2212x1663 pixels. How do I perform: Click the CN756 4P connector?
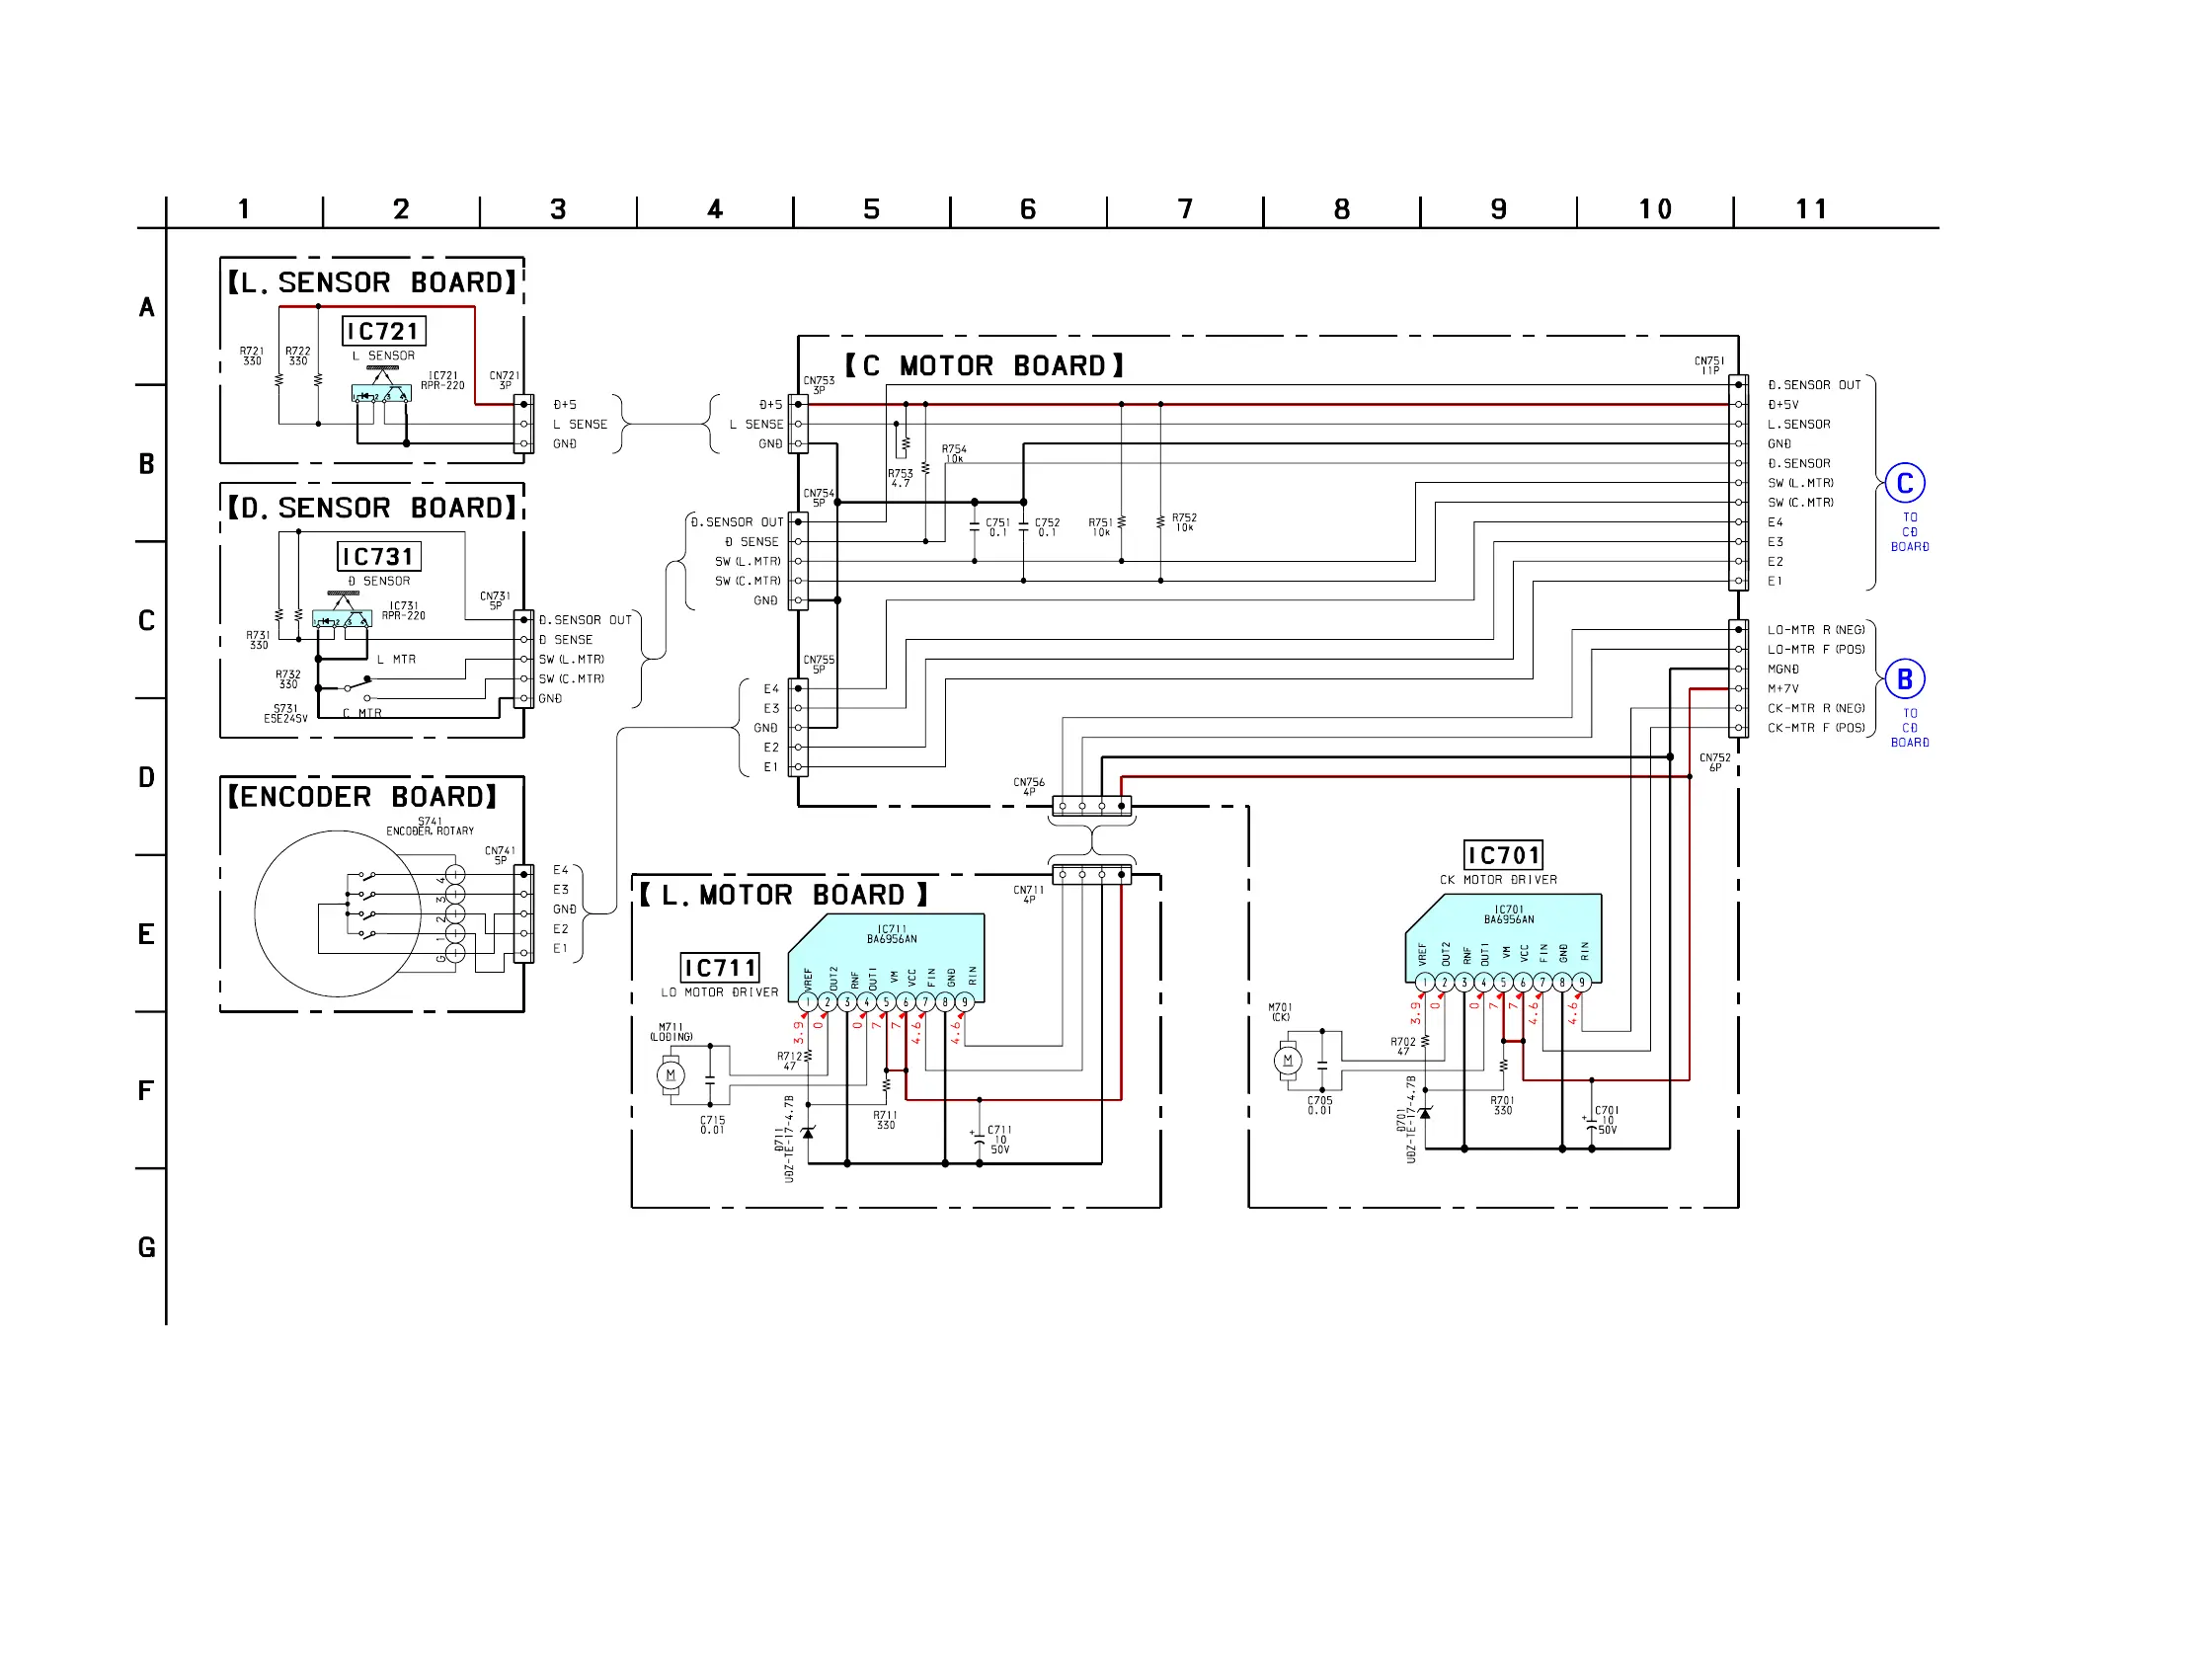1091,806
